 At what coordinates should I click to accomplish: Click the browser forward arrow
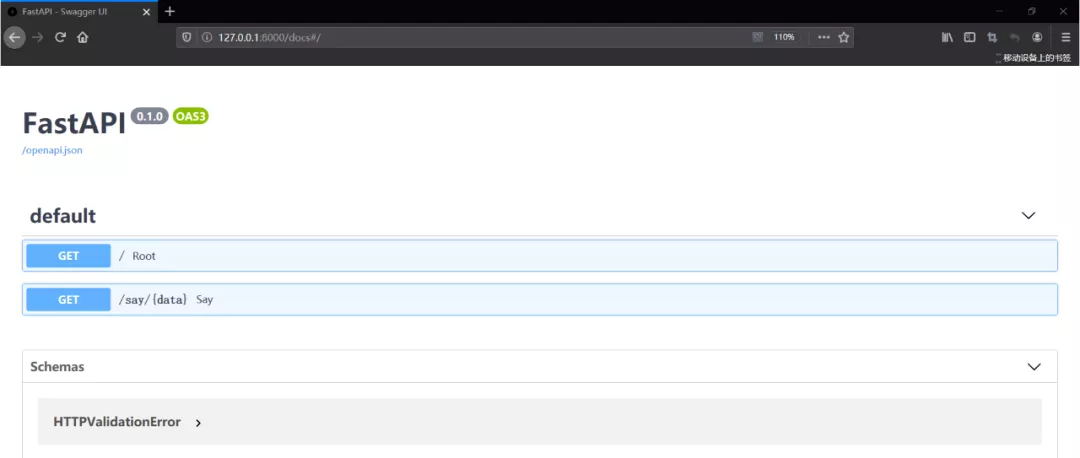38,37
